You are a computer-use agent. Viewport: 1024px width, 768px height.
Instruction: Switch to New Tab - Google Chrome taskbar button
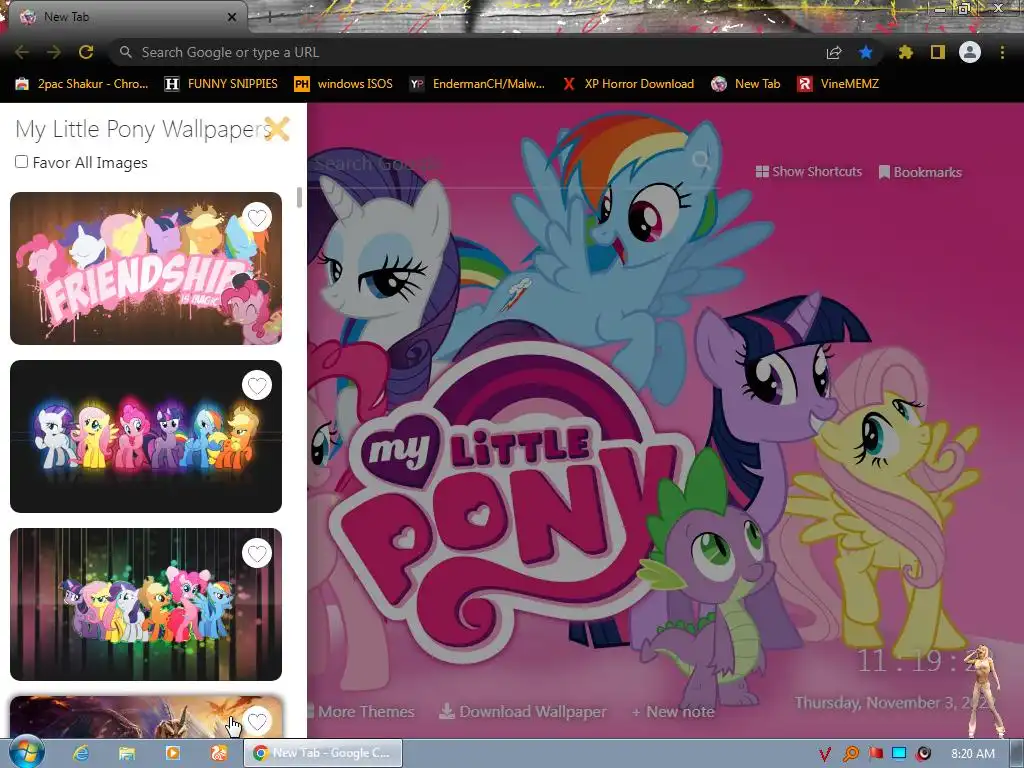tap(323, 753)
